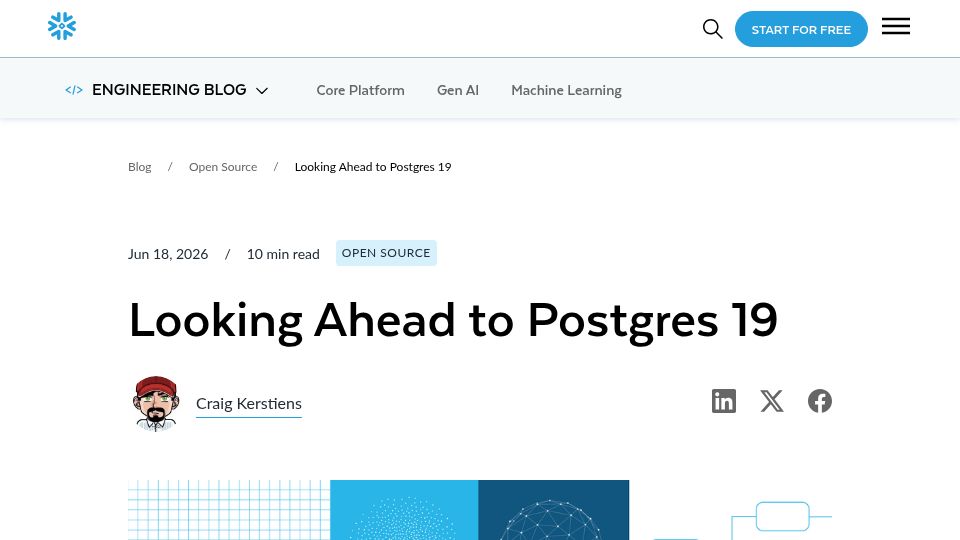The height and width of the screenshot is (540, 960).
Task: Select the 'Jun 18, 2026' publish date
Action: click(x=168, y=254)
